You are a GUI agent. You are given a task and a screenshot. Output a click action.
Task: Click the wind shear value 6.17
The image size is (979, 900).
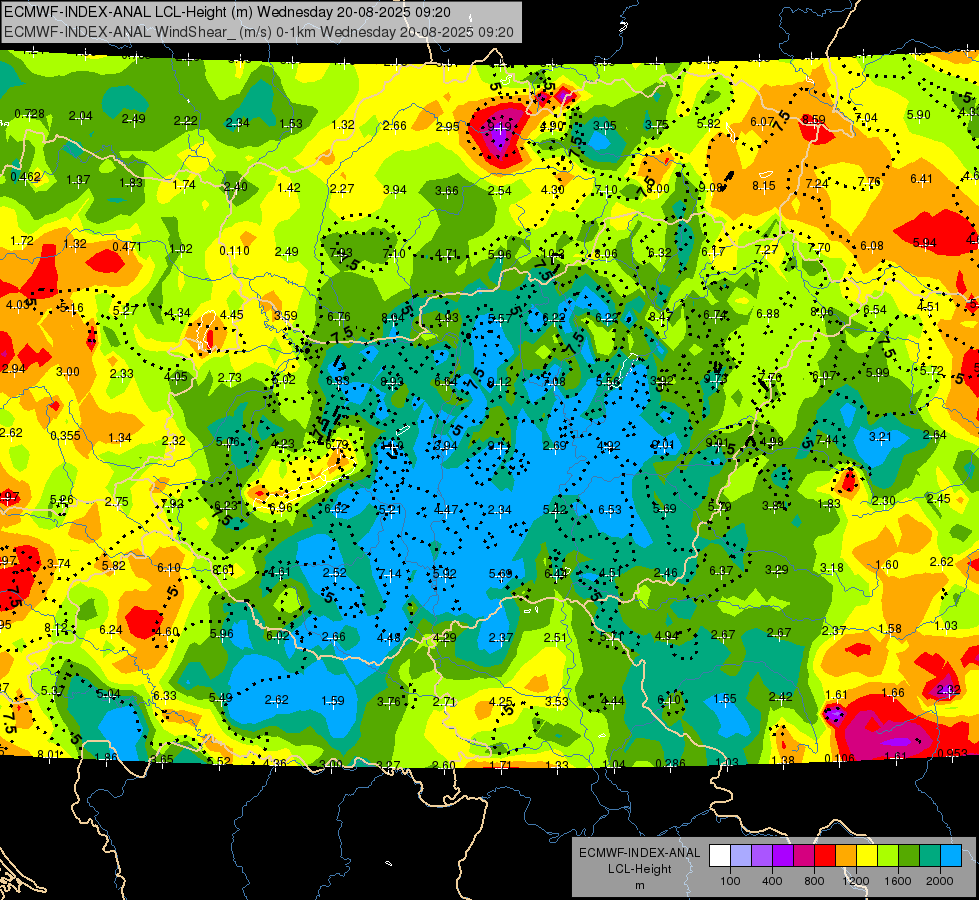713,252
